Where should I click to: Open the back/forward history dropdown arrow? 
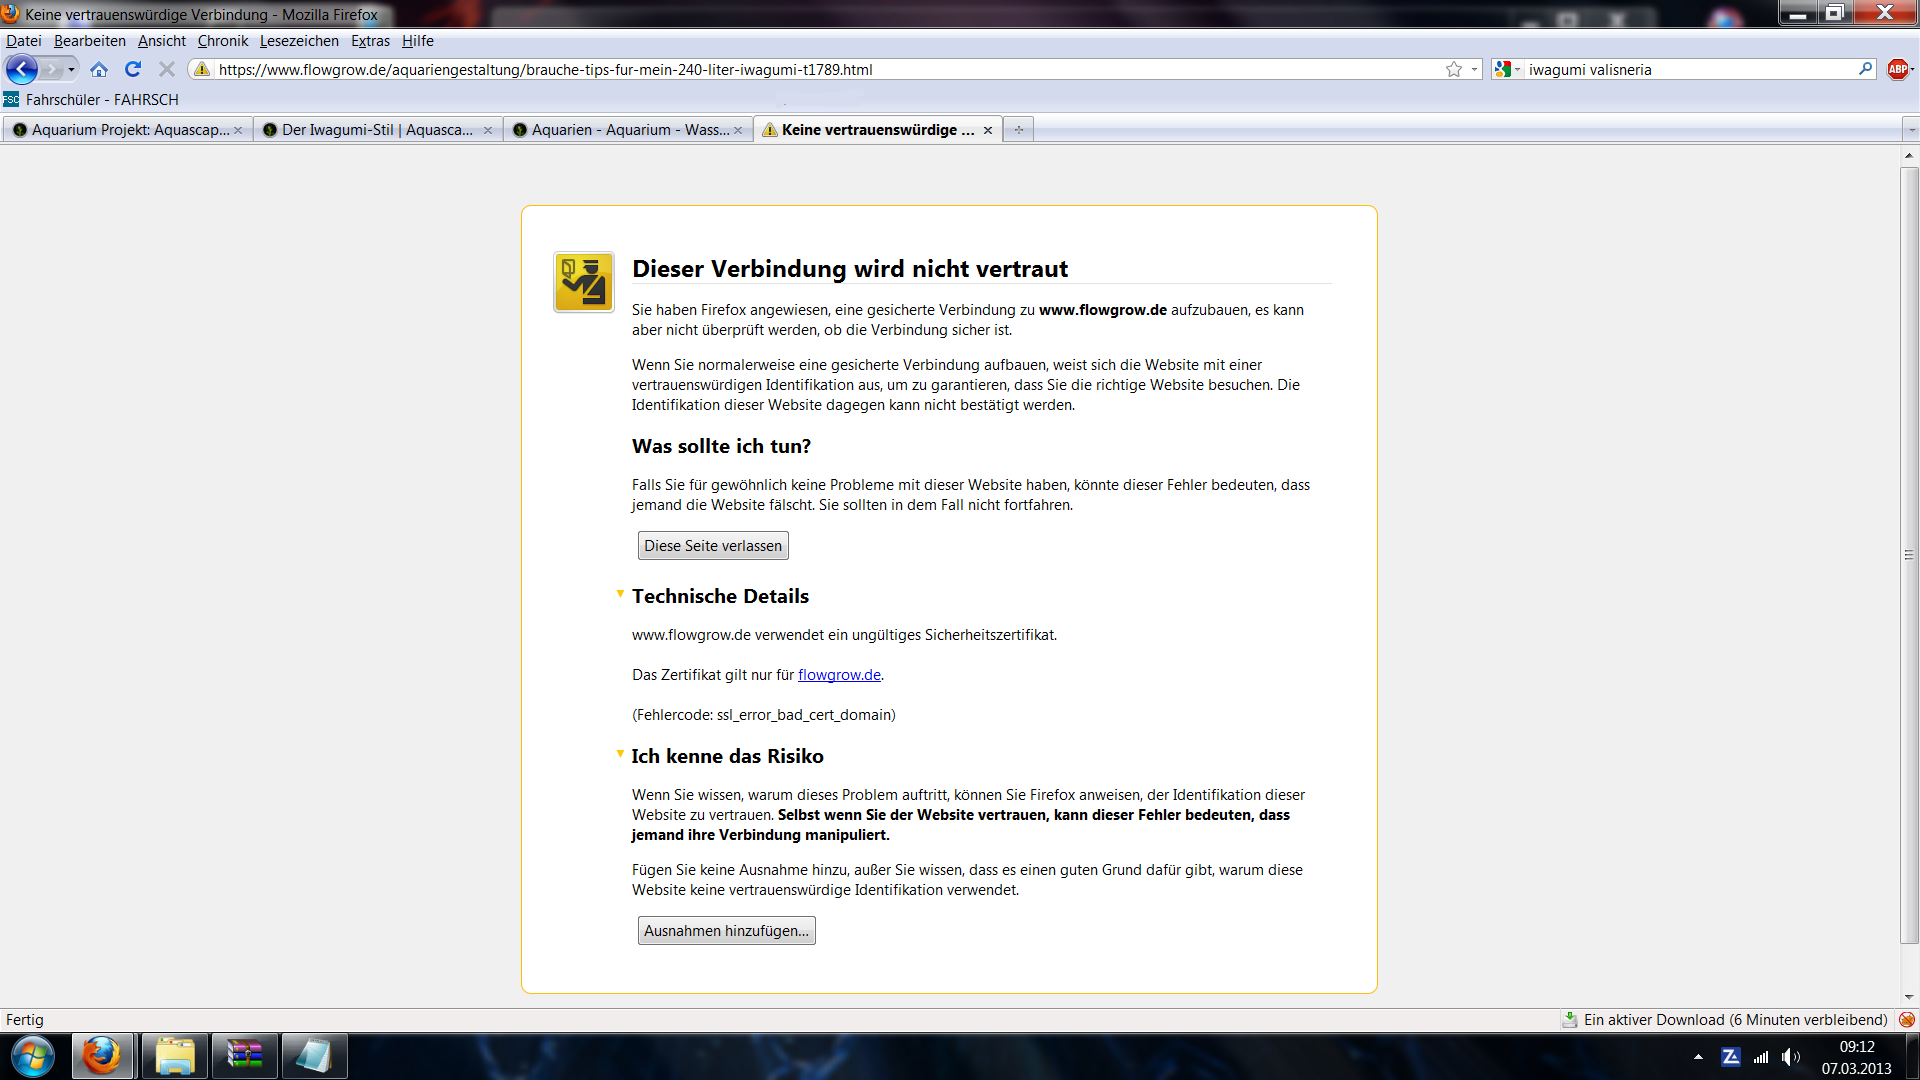tap(71, 69)
